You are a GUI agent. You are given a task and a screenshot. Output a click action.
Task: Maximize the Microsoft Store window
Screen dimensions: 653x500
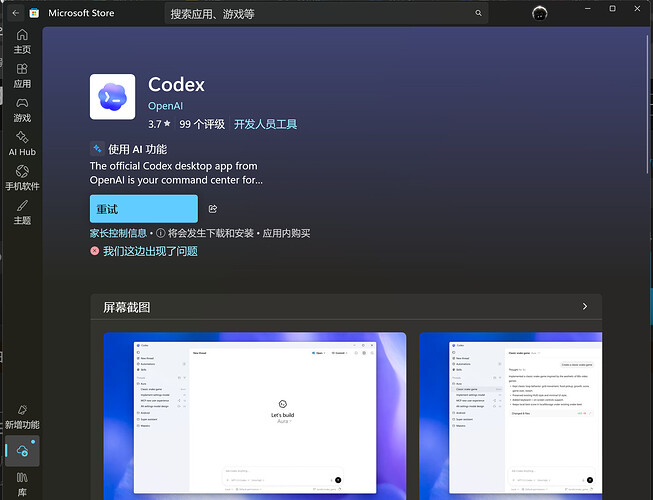(612, 8)
